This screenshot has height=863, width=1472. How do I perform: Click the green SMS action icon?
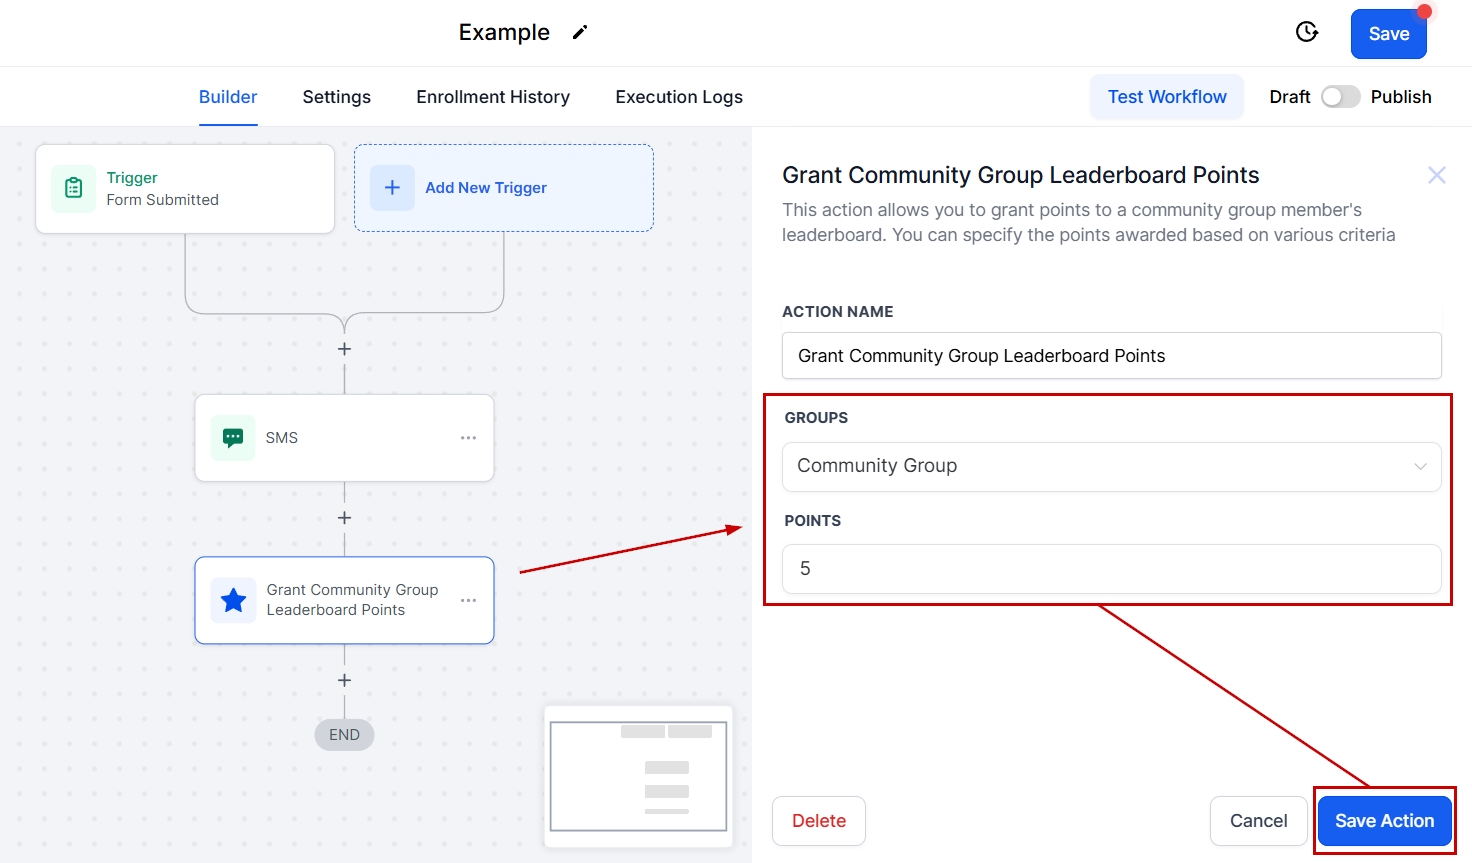pyautogui.click(x=233, y=438)
